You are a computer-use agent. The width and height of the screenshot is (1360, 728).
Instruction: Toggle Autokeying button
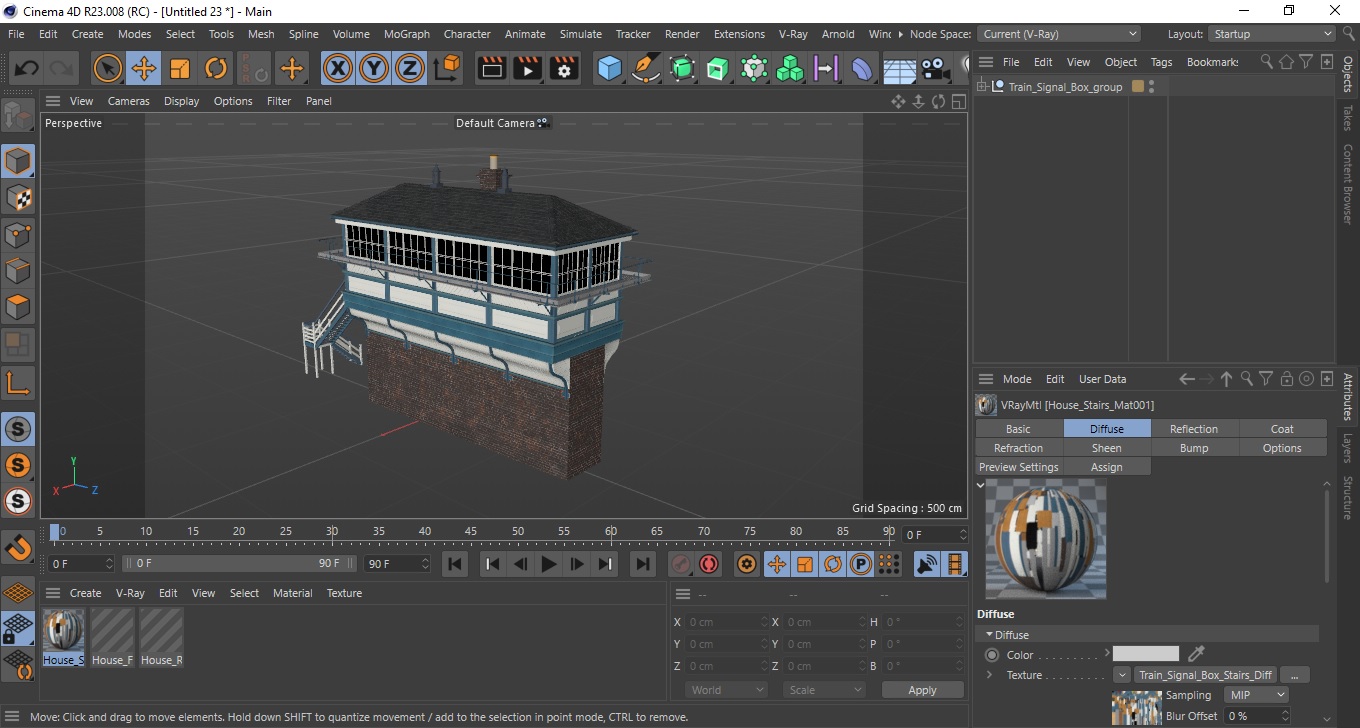click(709, 564)
